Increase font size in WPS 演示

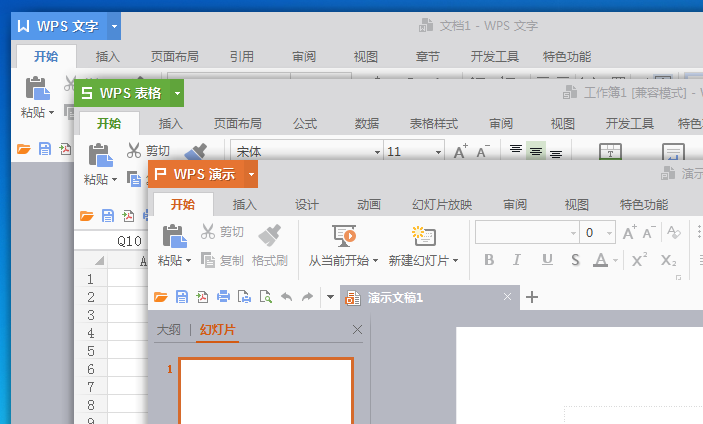pos(629,232)
